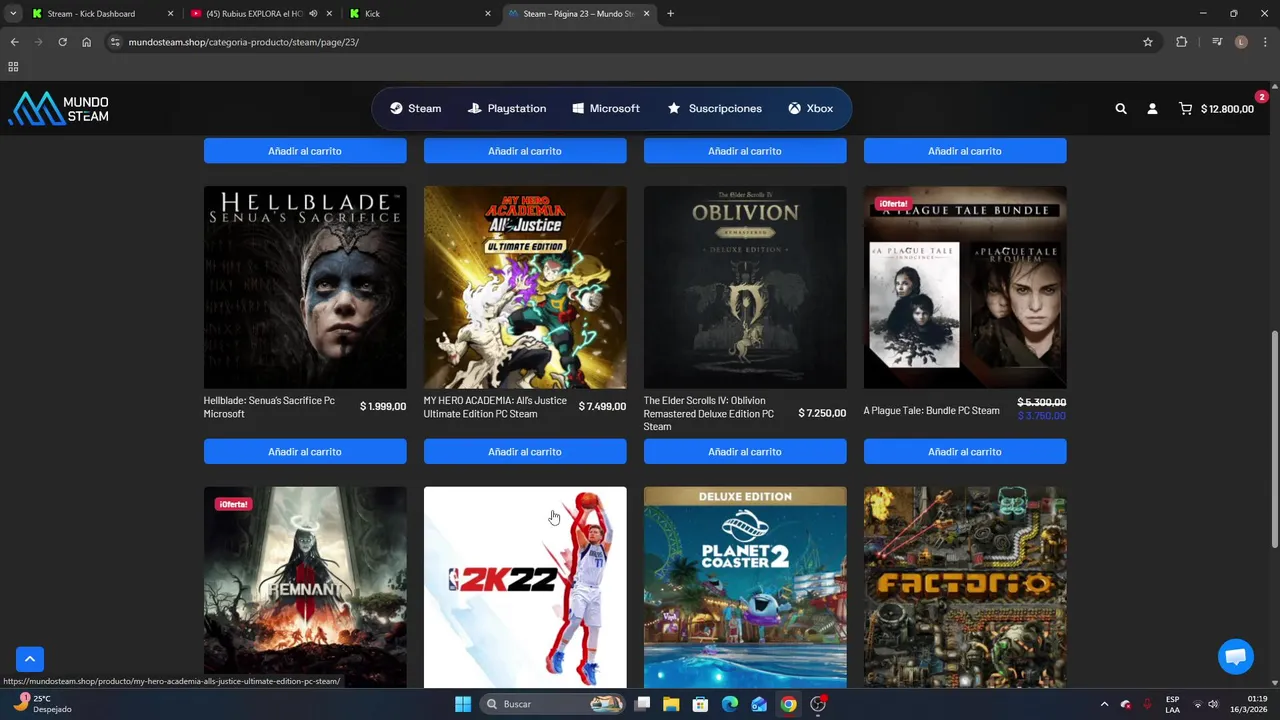Viewport: 1280px width, 720px height.
Task: Go to the browser home page
Action: 86,42
